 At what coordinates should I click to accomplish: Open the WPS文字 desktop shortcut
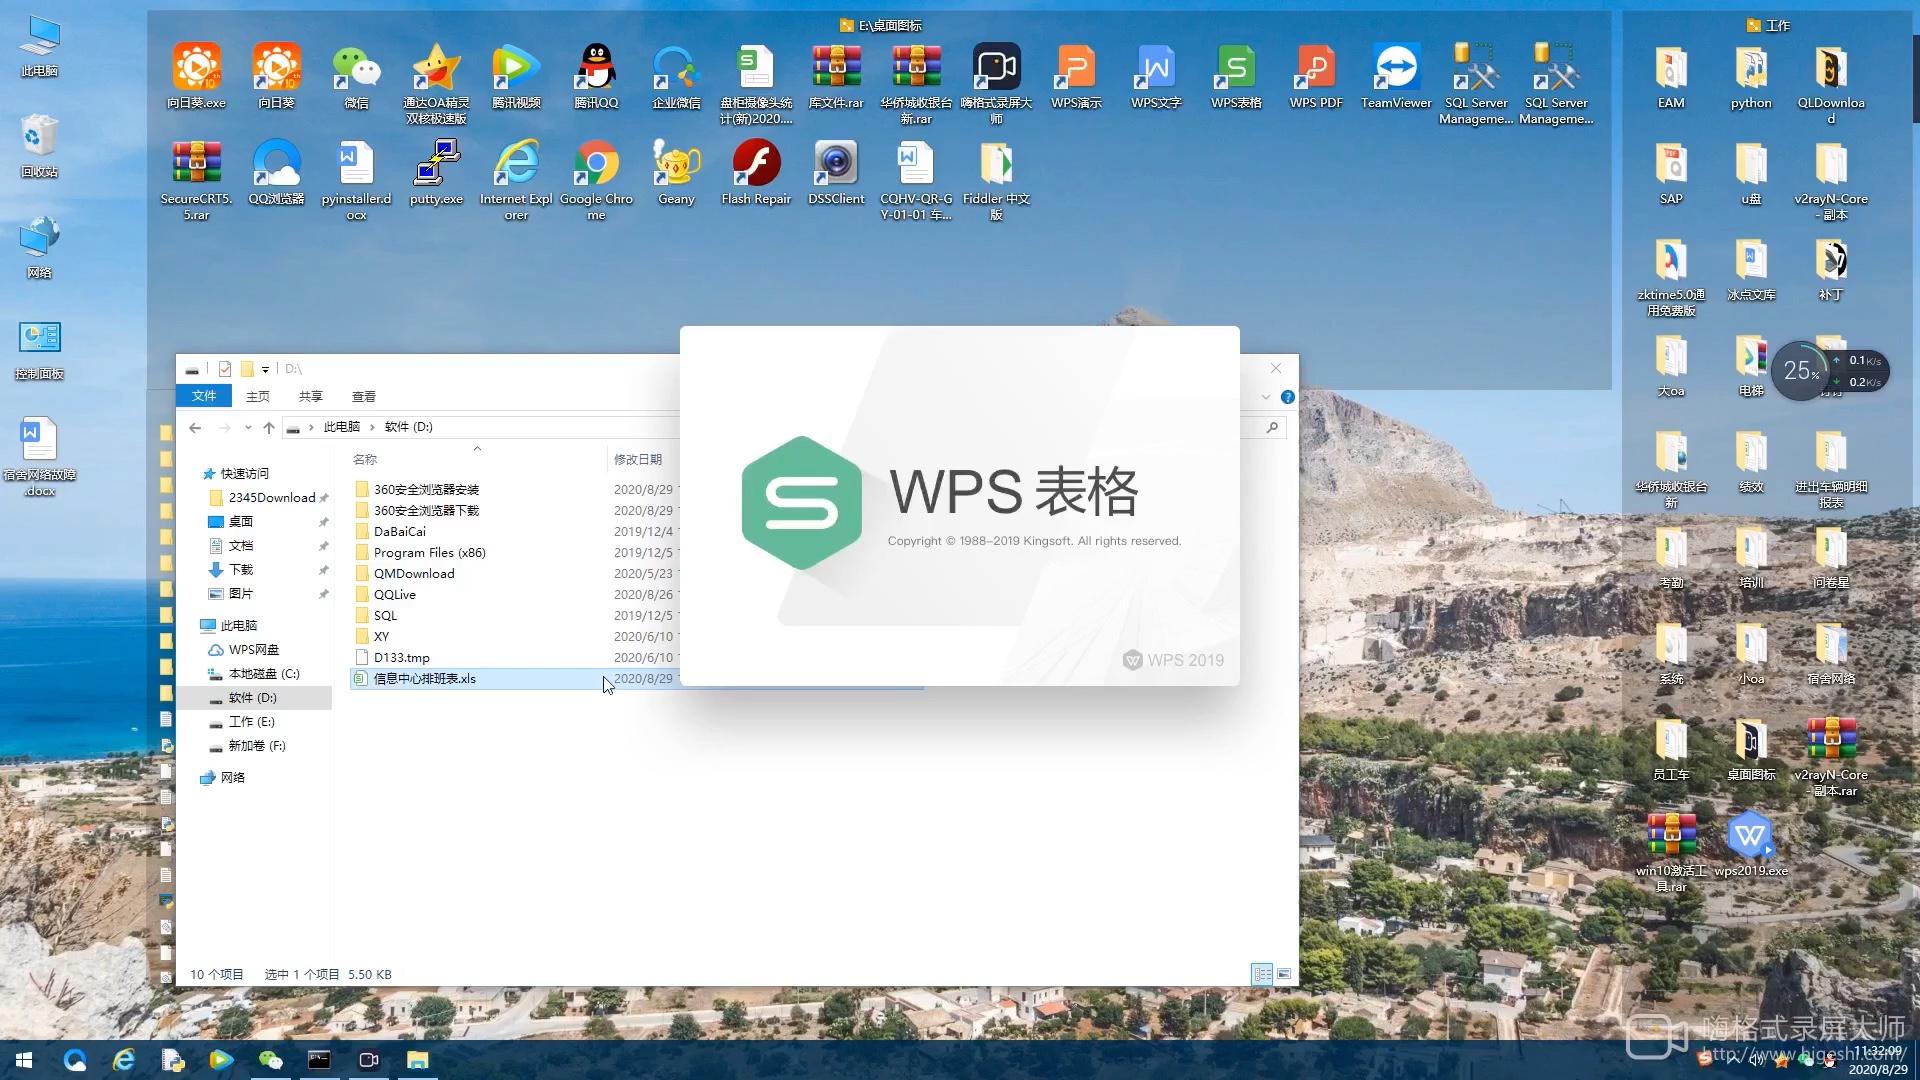tap(1156, 78)
